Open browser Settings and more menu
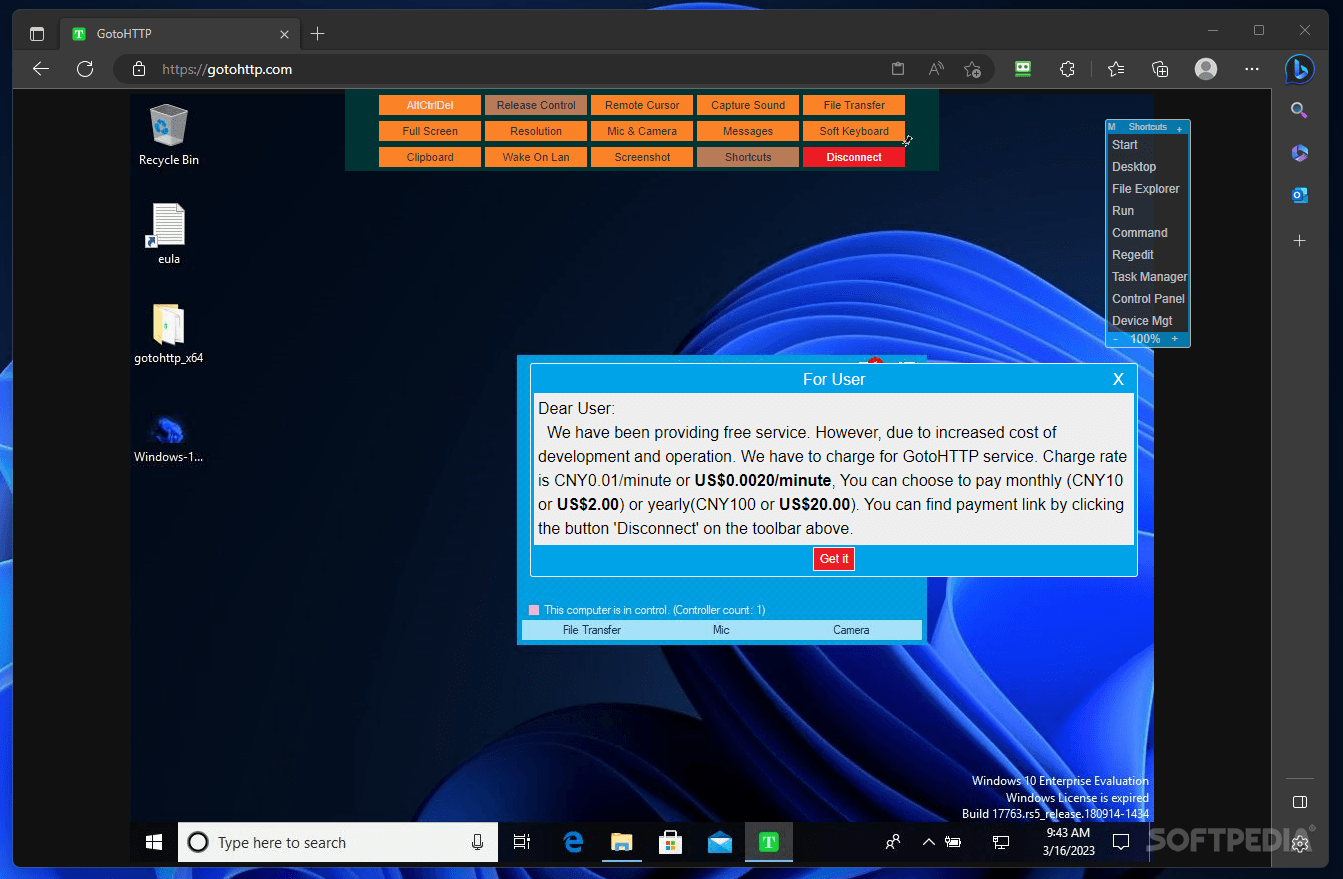 [x=1252, y=69]
